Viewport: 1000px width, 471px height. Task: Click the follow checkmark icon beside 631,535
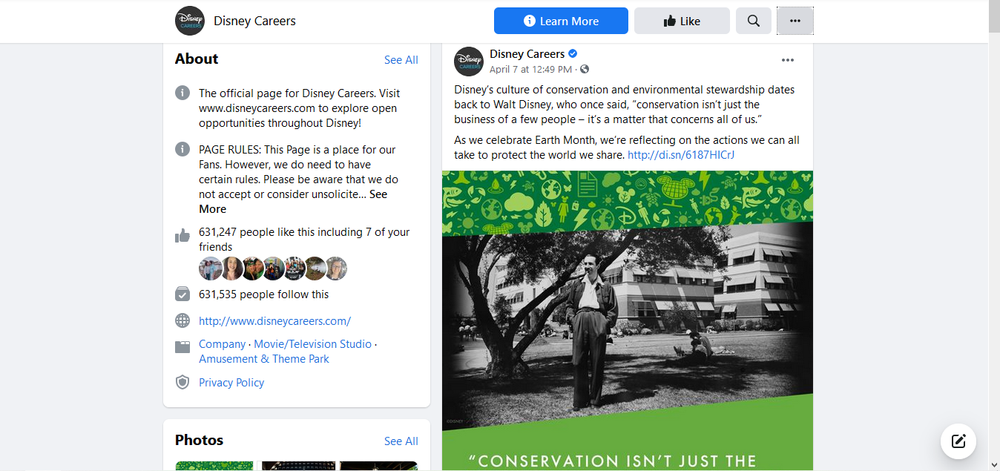coord(182,294)
